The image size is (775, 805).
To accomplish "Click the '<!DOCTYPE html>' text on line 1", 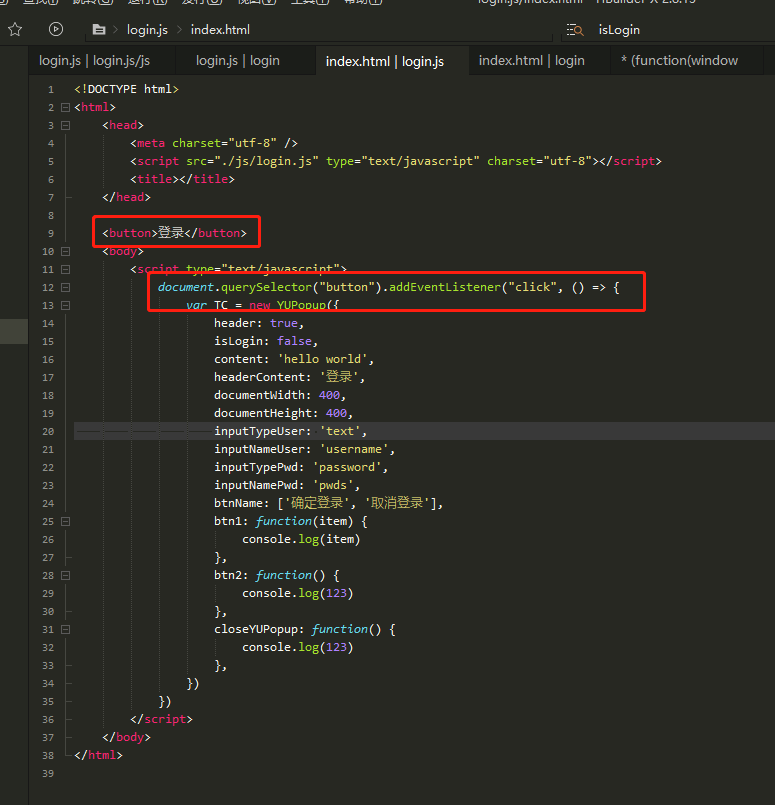I will tap(126, 89).
